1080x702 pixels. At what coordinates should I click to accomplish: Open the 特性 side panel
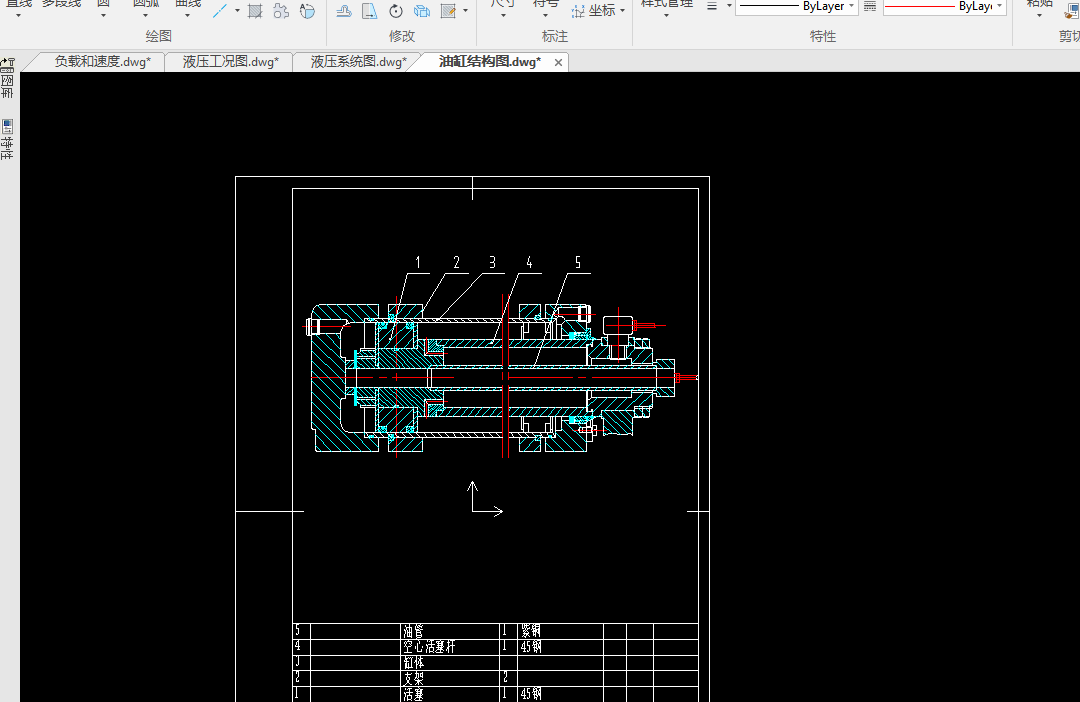tap(8, 140)
